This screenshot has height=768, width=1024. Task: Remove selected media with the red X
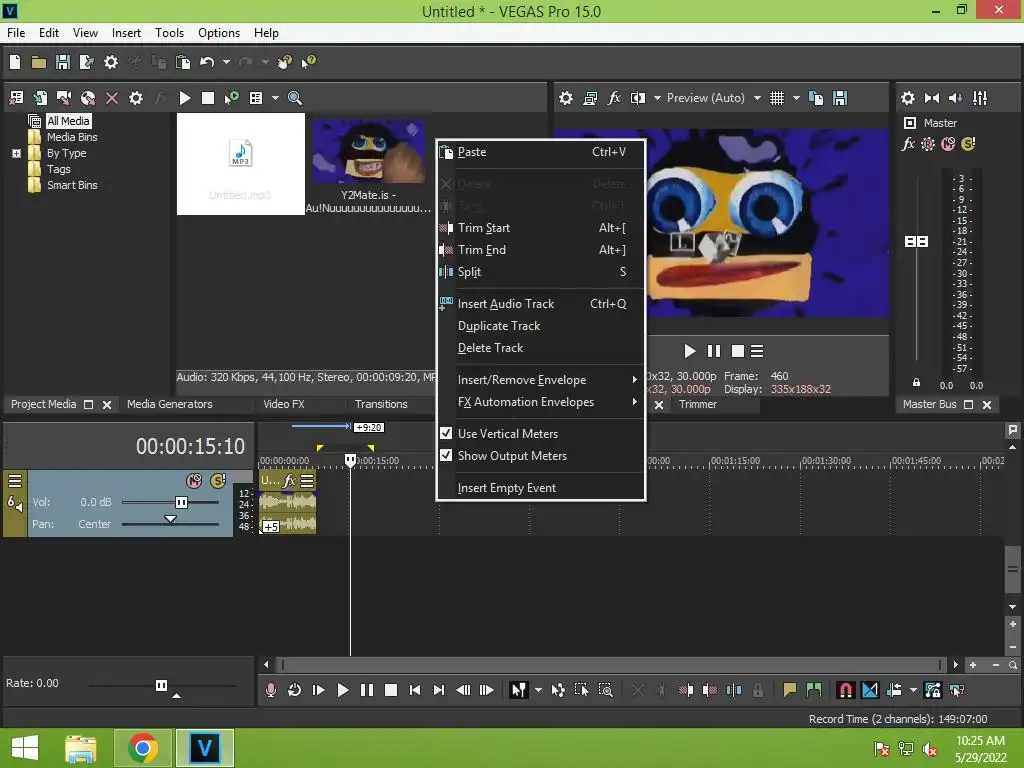[112, 98]
